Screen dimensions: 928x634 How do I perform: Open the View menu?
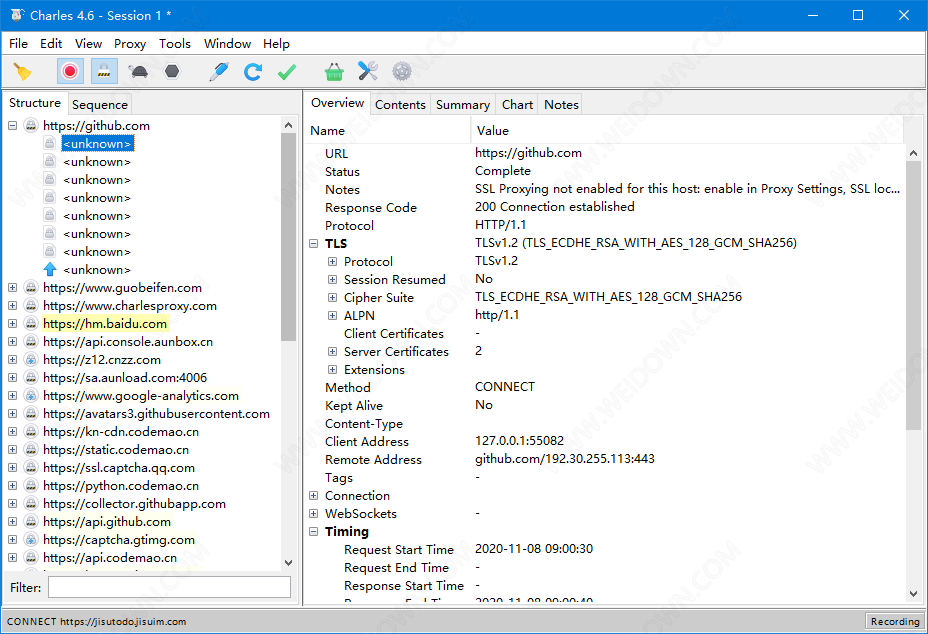pyautogui.click(x=88, y=44)
